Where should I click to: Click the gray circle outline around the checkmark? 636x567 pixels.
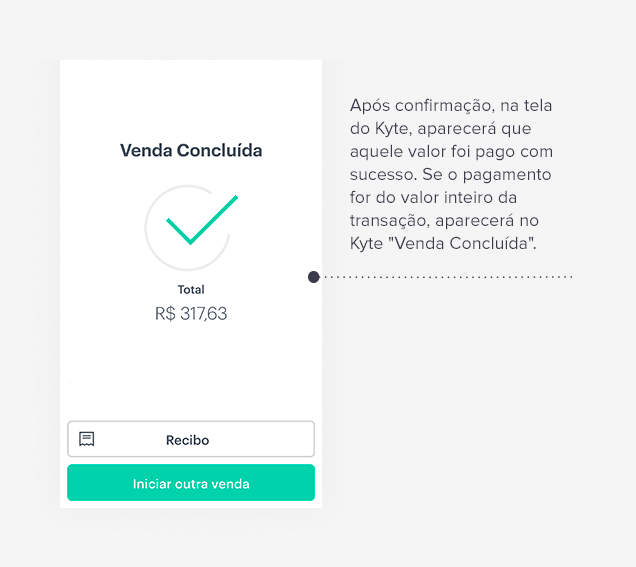pos(187,228)
